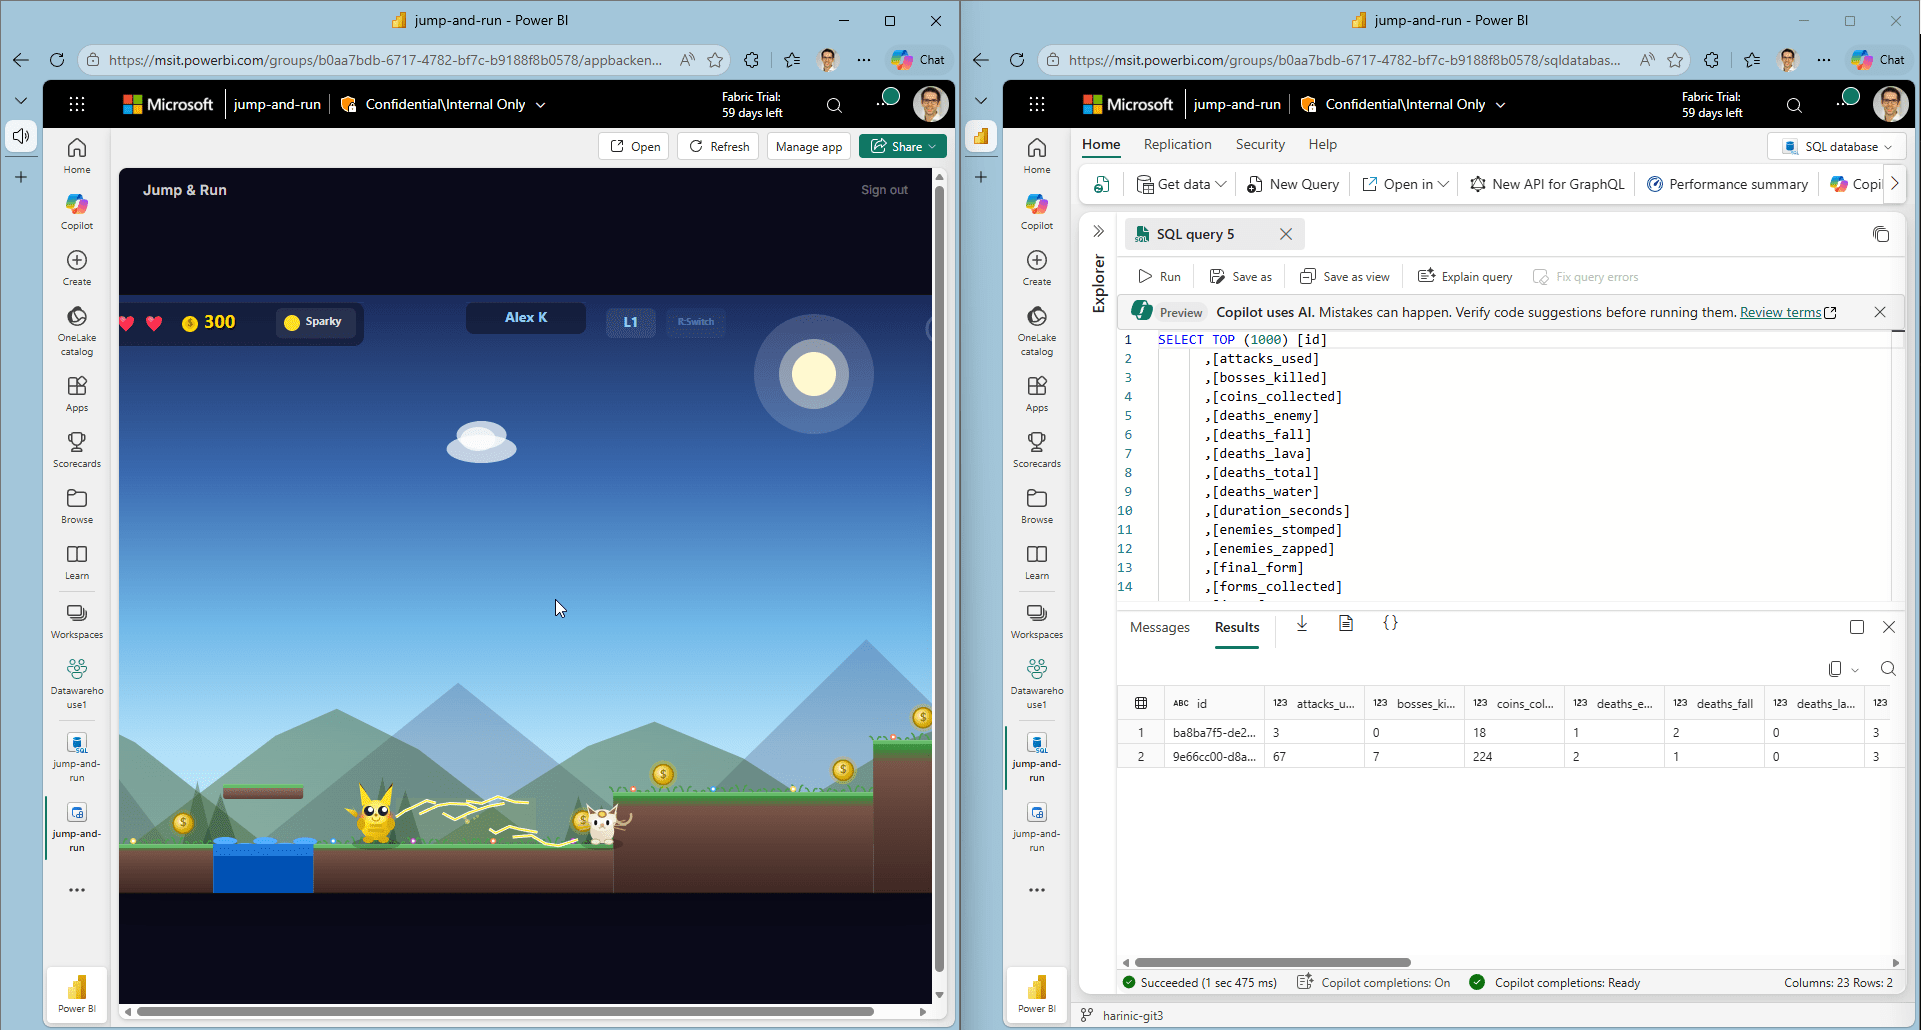Toggle the tab audio speaker in left window
This screenshot has height=1030, width=1921.
click(21, 136)
